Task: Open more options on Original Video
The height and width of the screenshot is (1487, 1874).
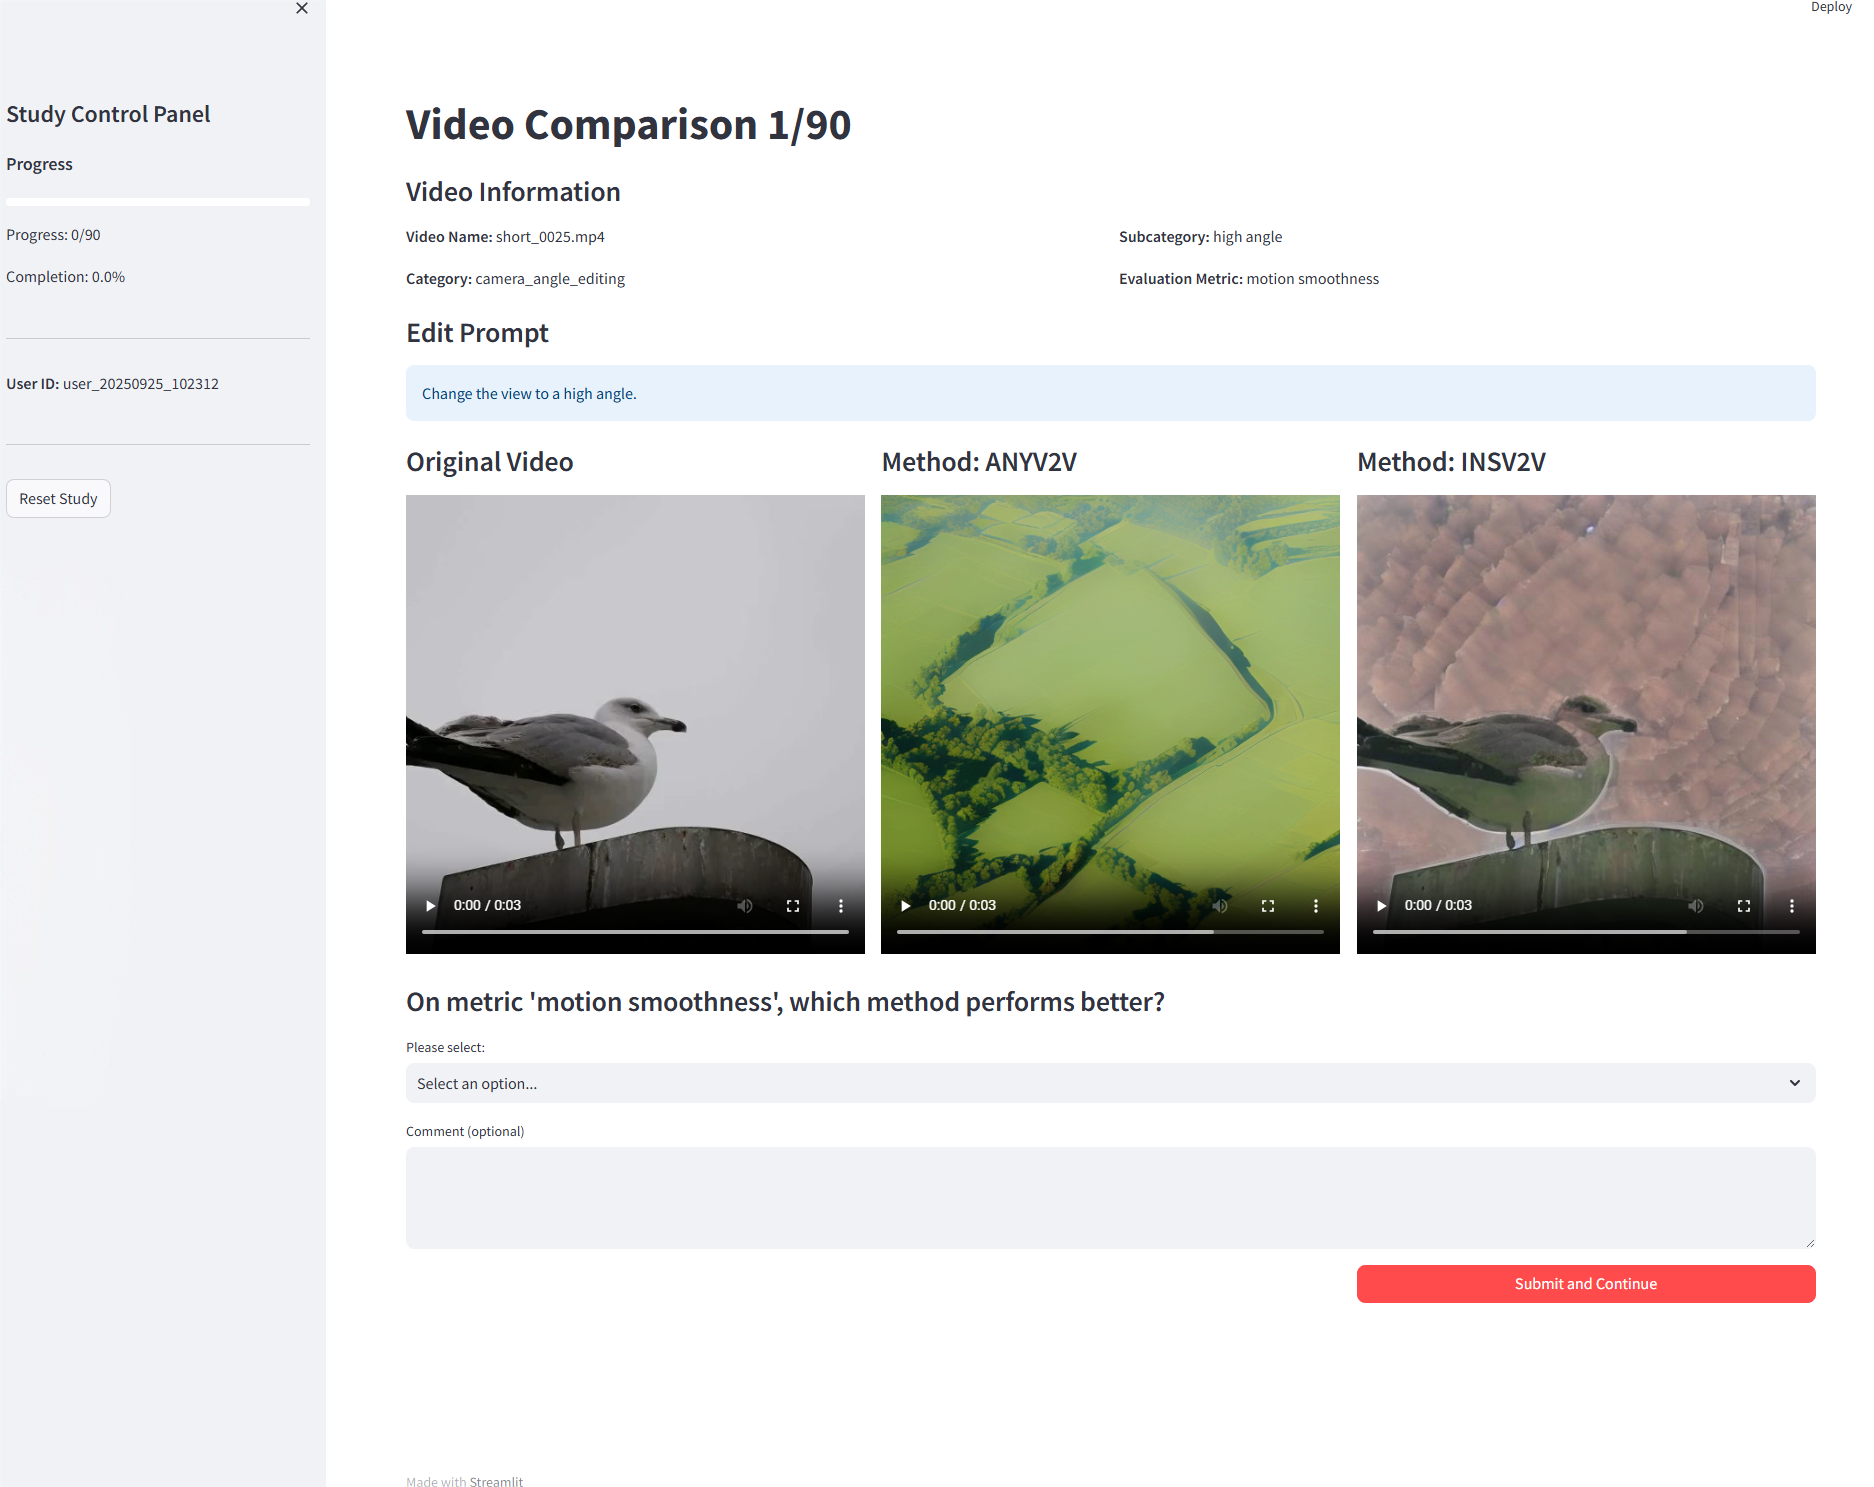Action: click(x=841, y=906)
